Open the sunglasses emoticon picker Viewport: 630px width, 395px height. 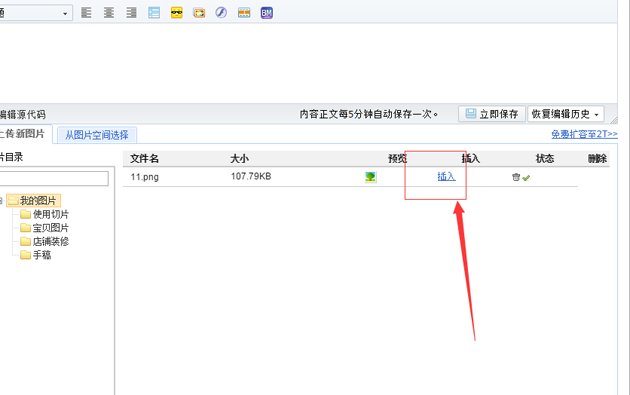176,13
